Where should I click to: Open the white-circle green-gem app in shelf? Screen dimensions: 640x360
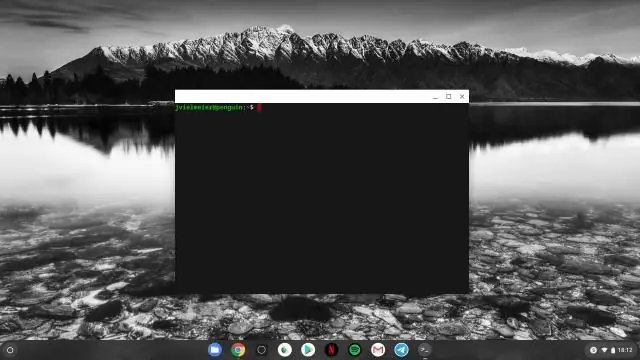pyautogui.click(x=284, y=350)
